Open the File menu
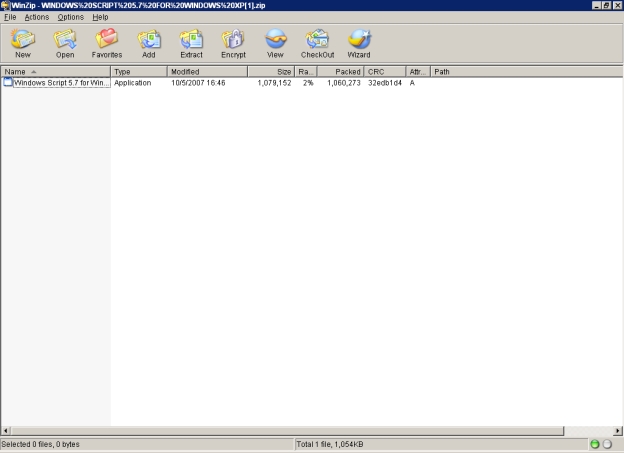The width and height of the screenshot is (624, 453). 10,17
